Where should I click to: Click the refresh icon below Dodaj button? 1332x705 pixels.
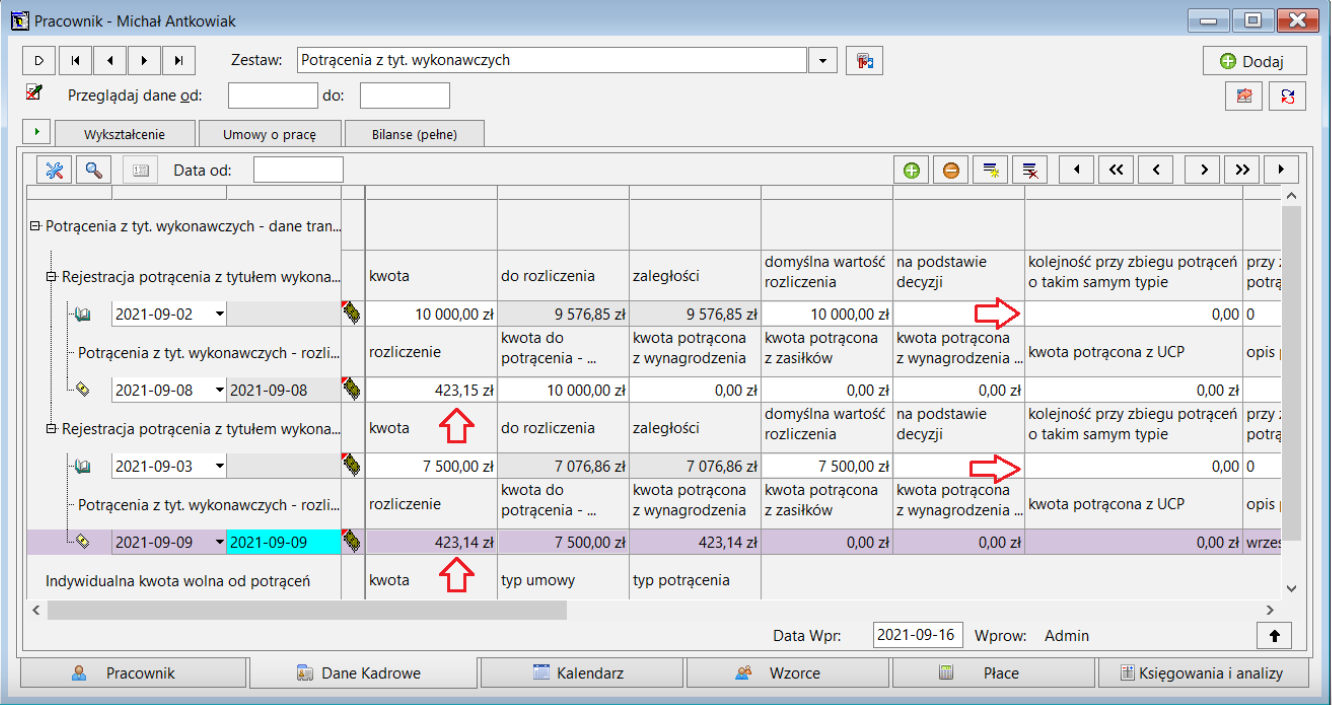pyautogui.click(x=1287, y=96)
